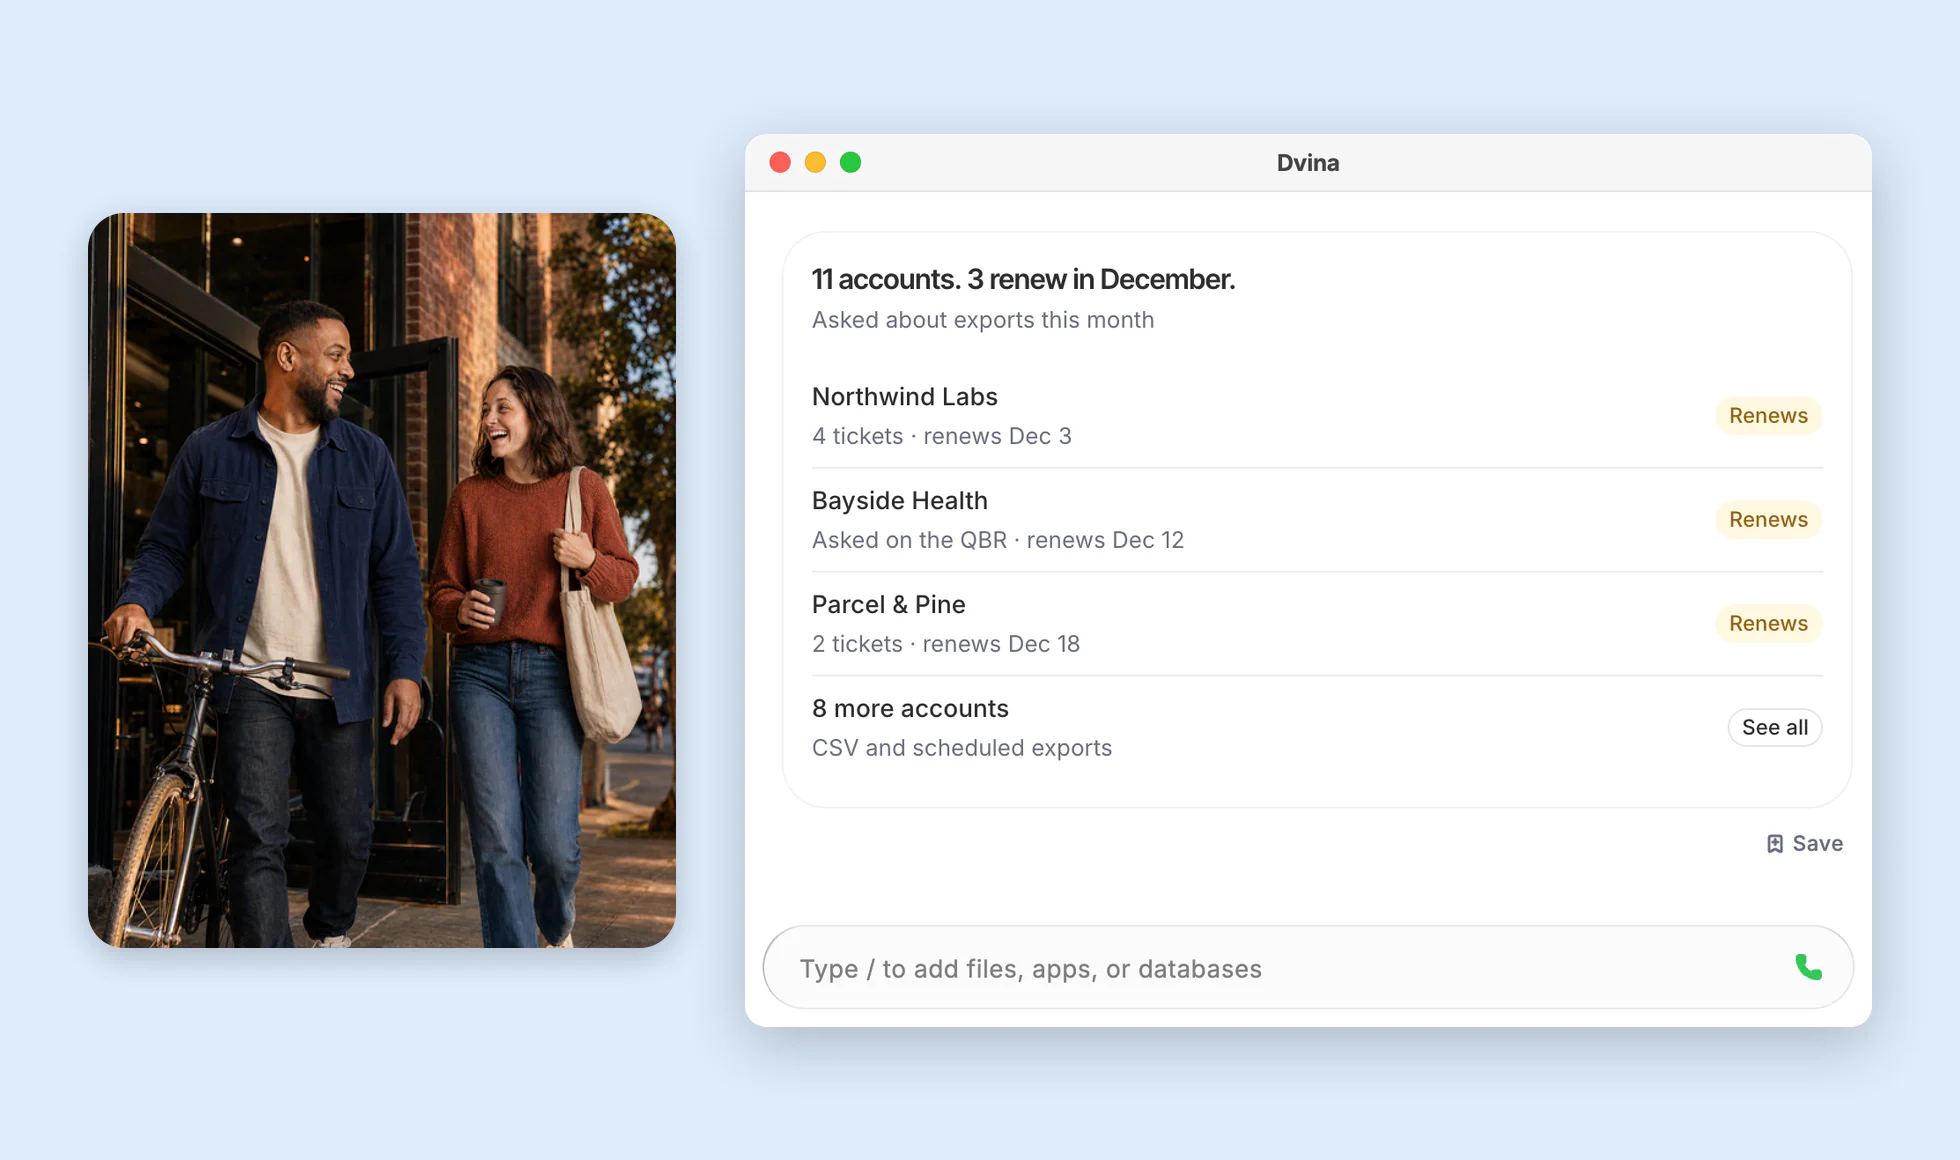Click the '8 more accounts' row title

click(910, 709)
